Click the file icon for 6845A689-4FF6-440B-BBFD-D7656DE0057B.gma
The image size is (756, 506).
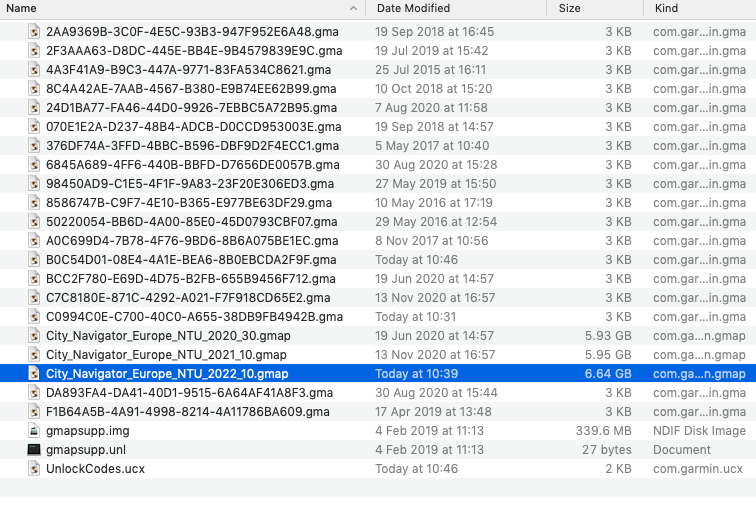tap(34, 165)
